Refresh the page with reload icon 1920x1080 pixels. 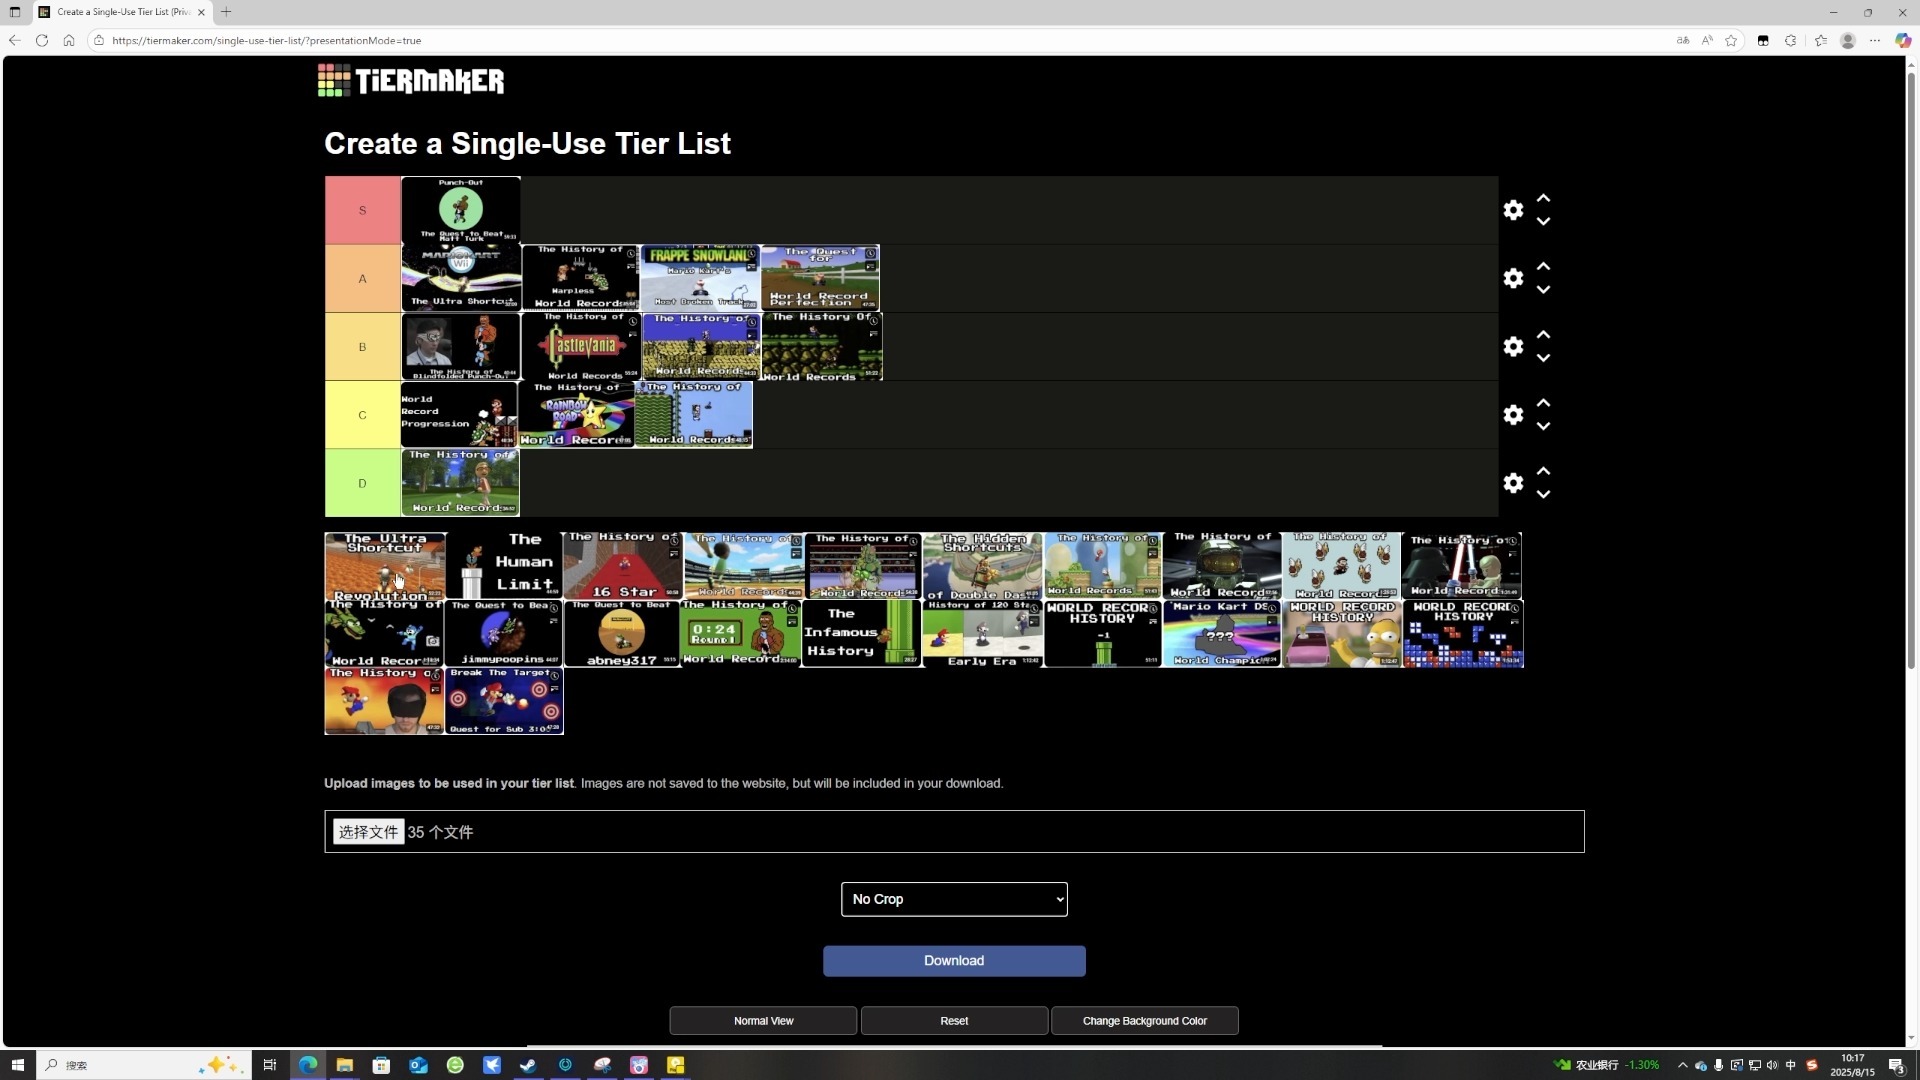[41, 41]
